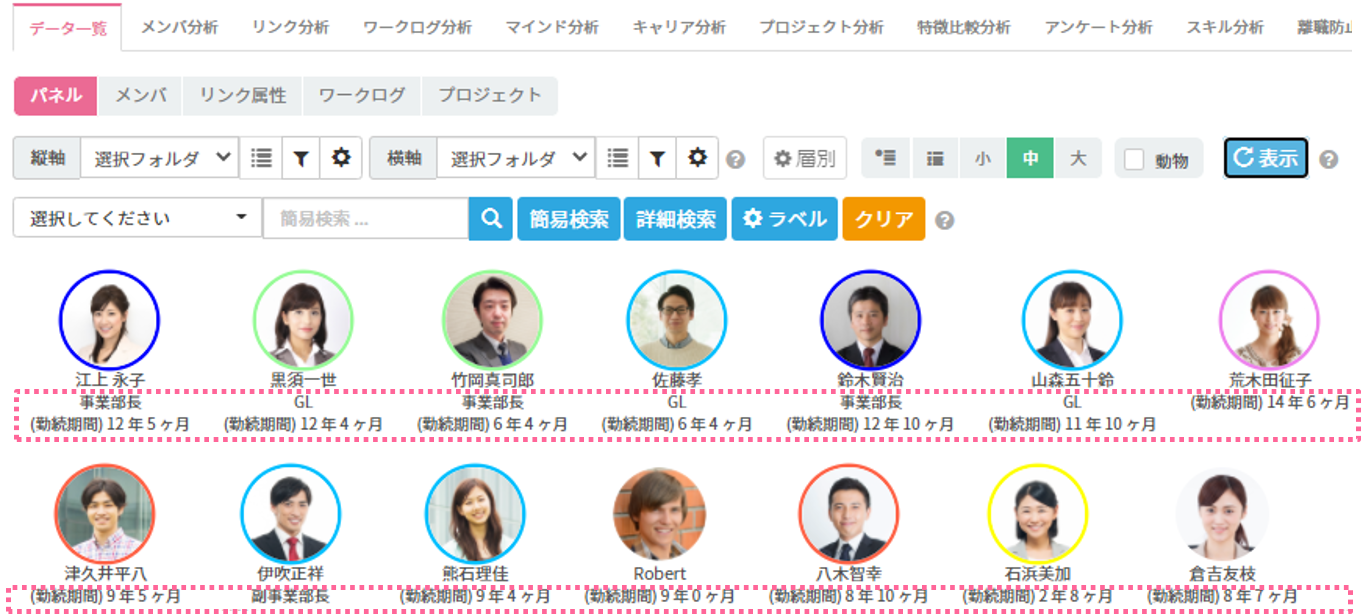Open the ワークログ sub-tab
Screen dimensions: 1361x614
click(x=362, y=96)
